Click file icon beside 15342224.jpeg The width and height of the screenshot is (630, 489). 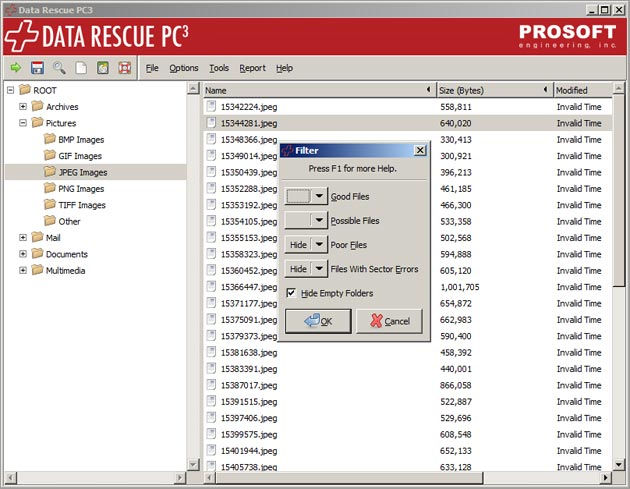click(x=211, y=106)
